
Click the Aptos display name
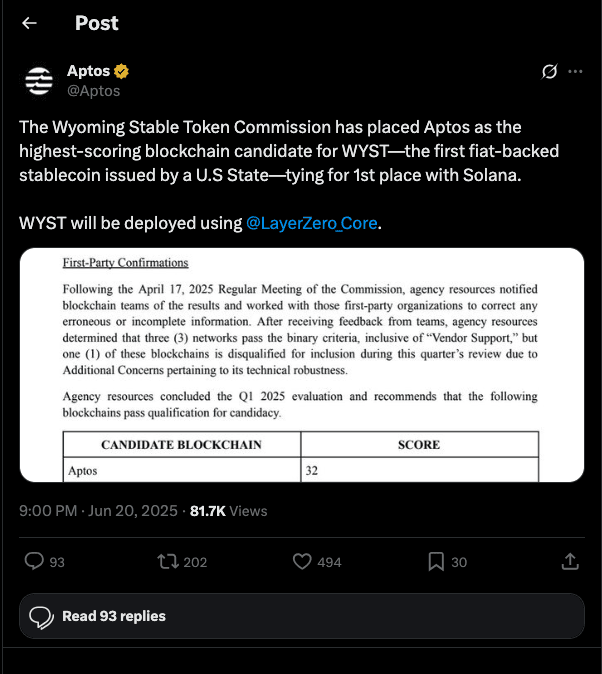tap(88, 72)
